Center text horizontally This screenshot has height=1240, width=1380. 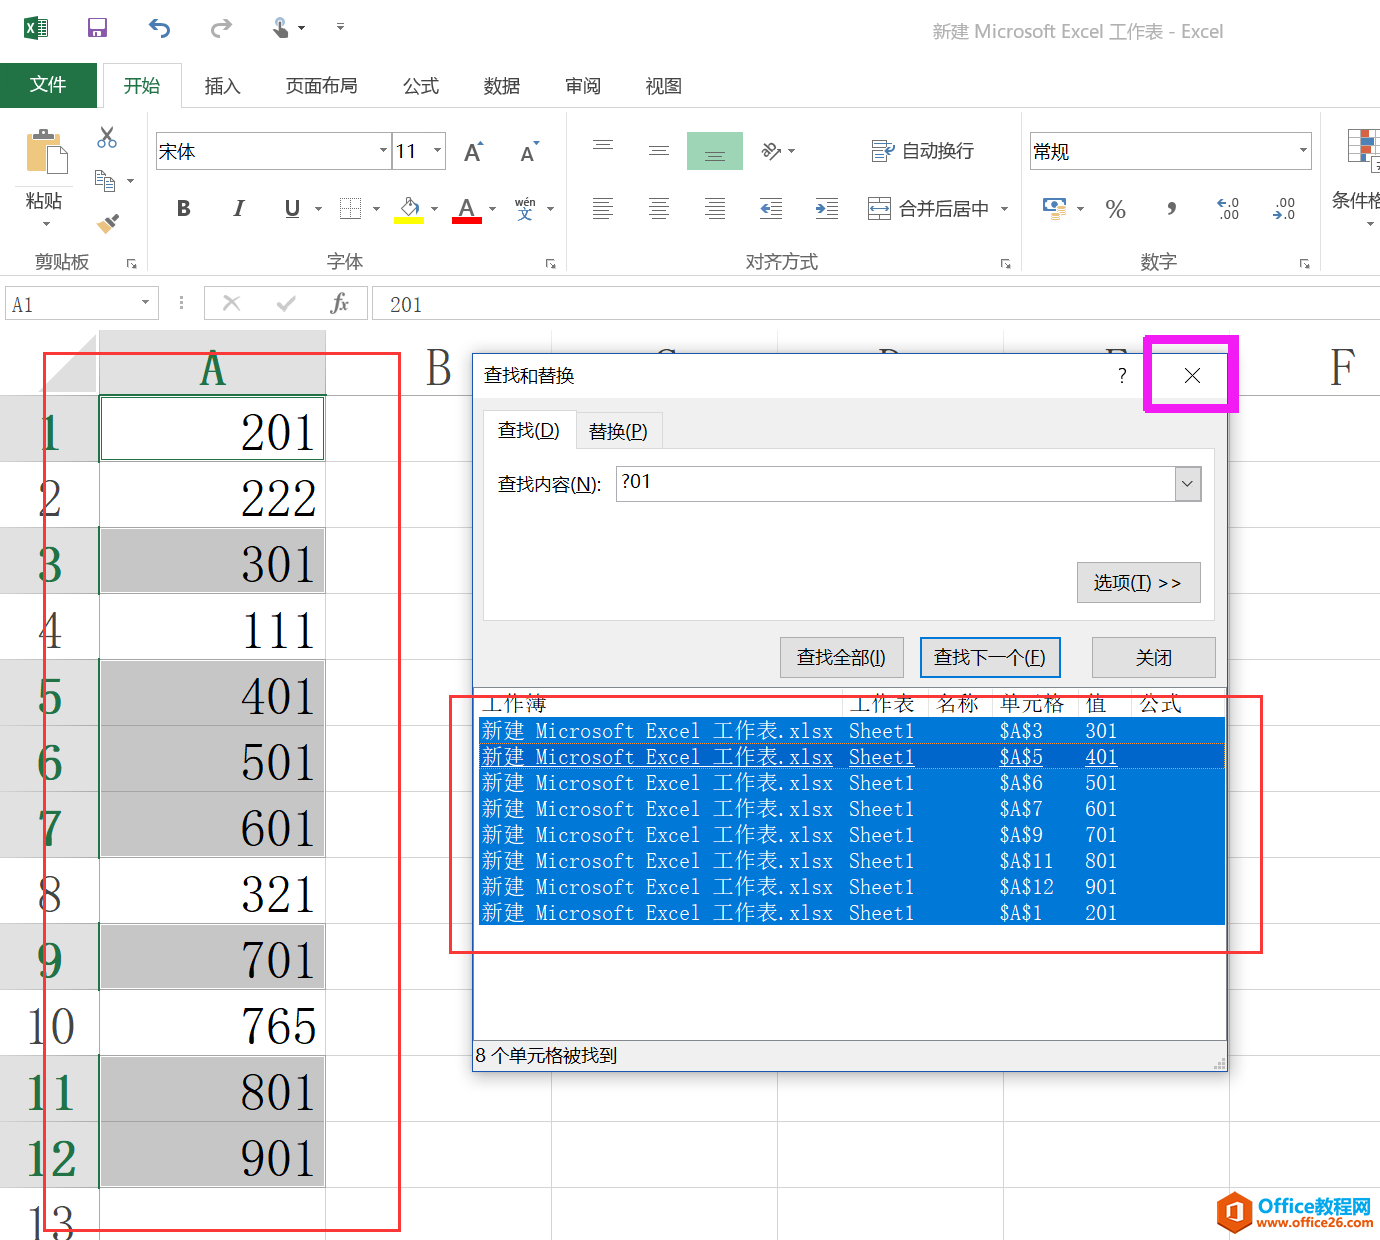tap(659, 209)
